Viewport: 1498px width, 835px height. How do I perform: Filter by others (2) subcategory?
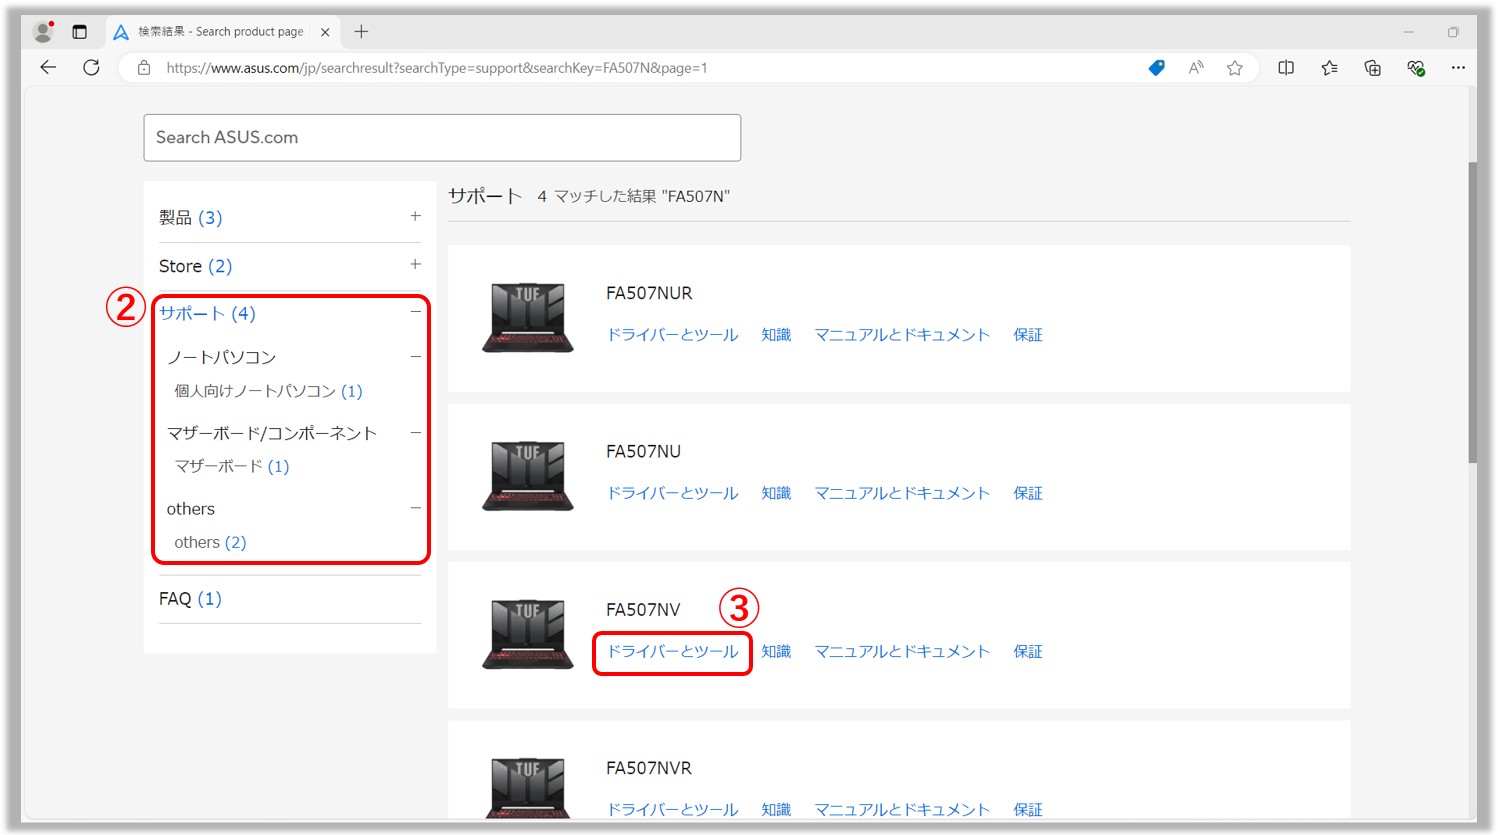click(210, 542)
